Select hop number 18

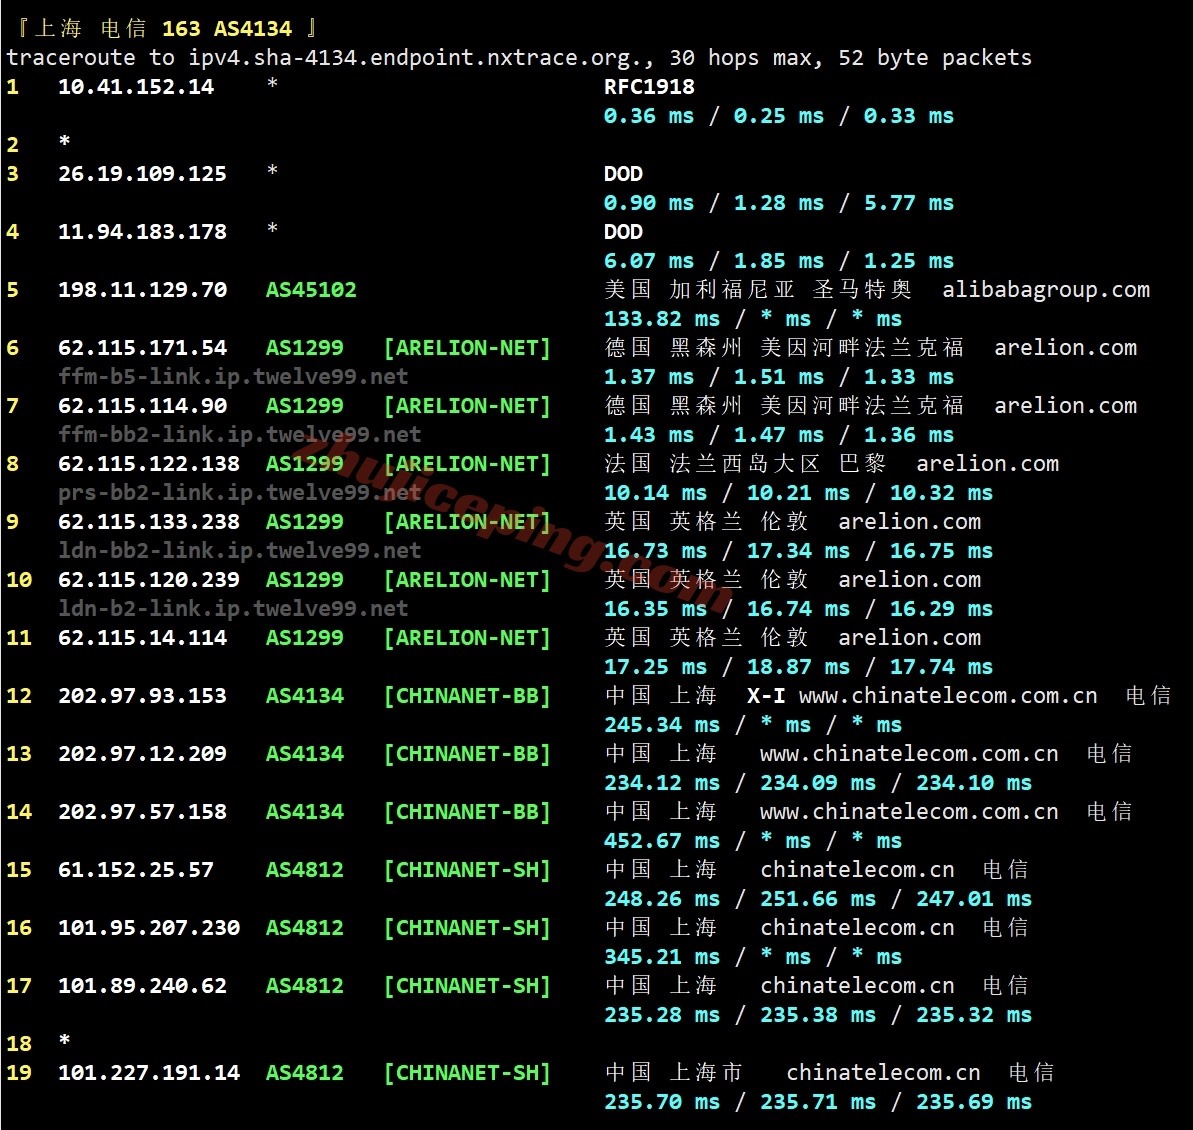tap(19, 1044)
